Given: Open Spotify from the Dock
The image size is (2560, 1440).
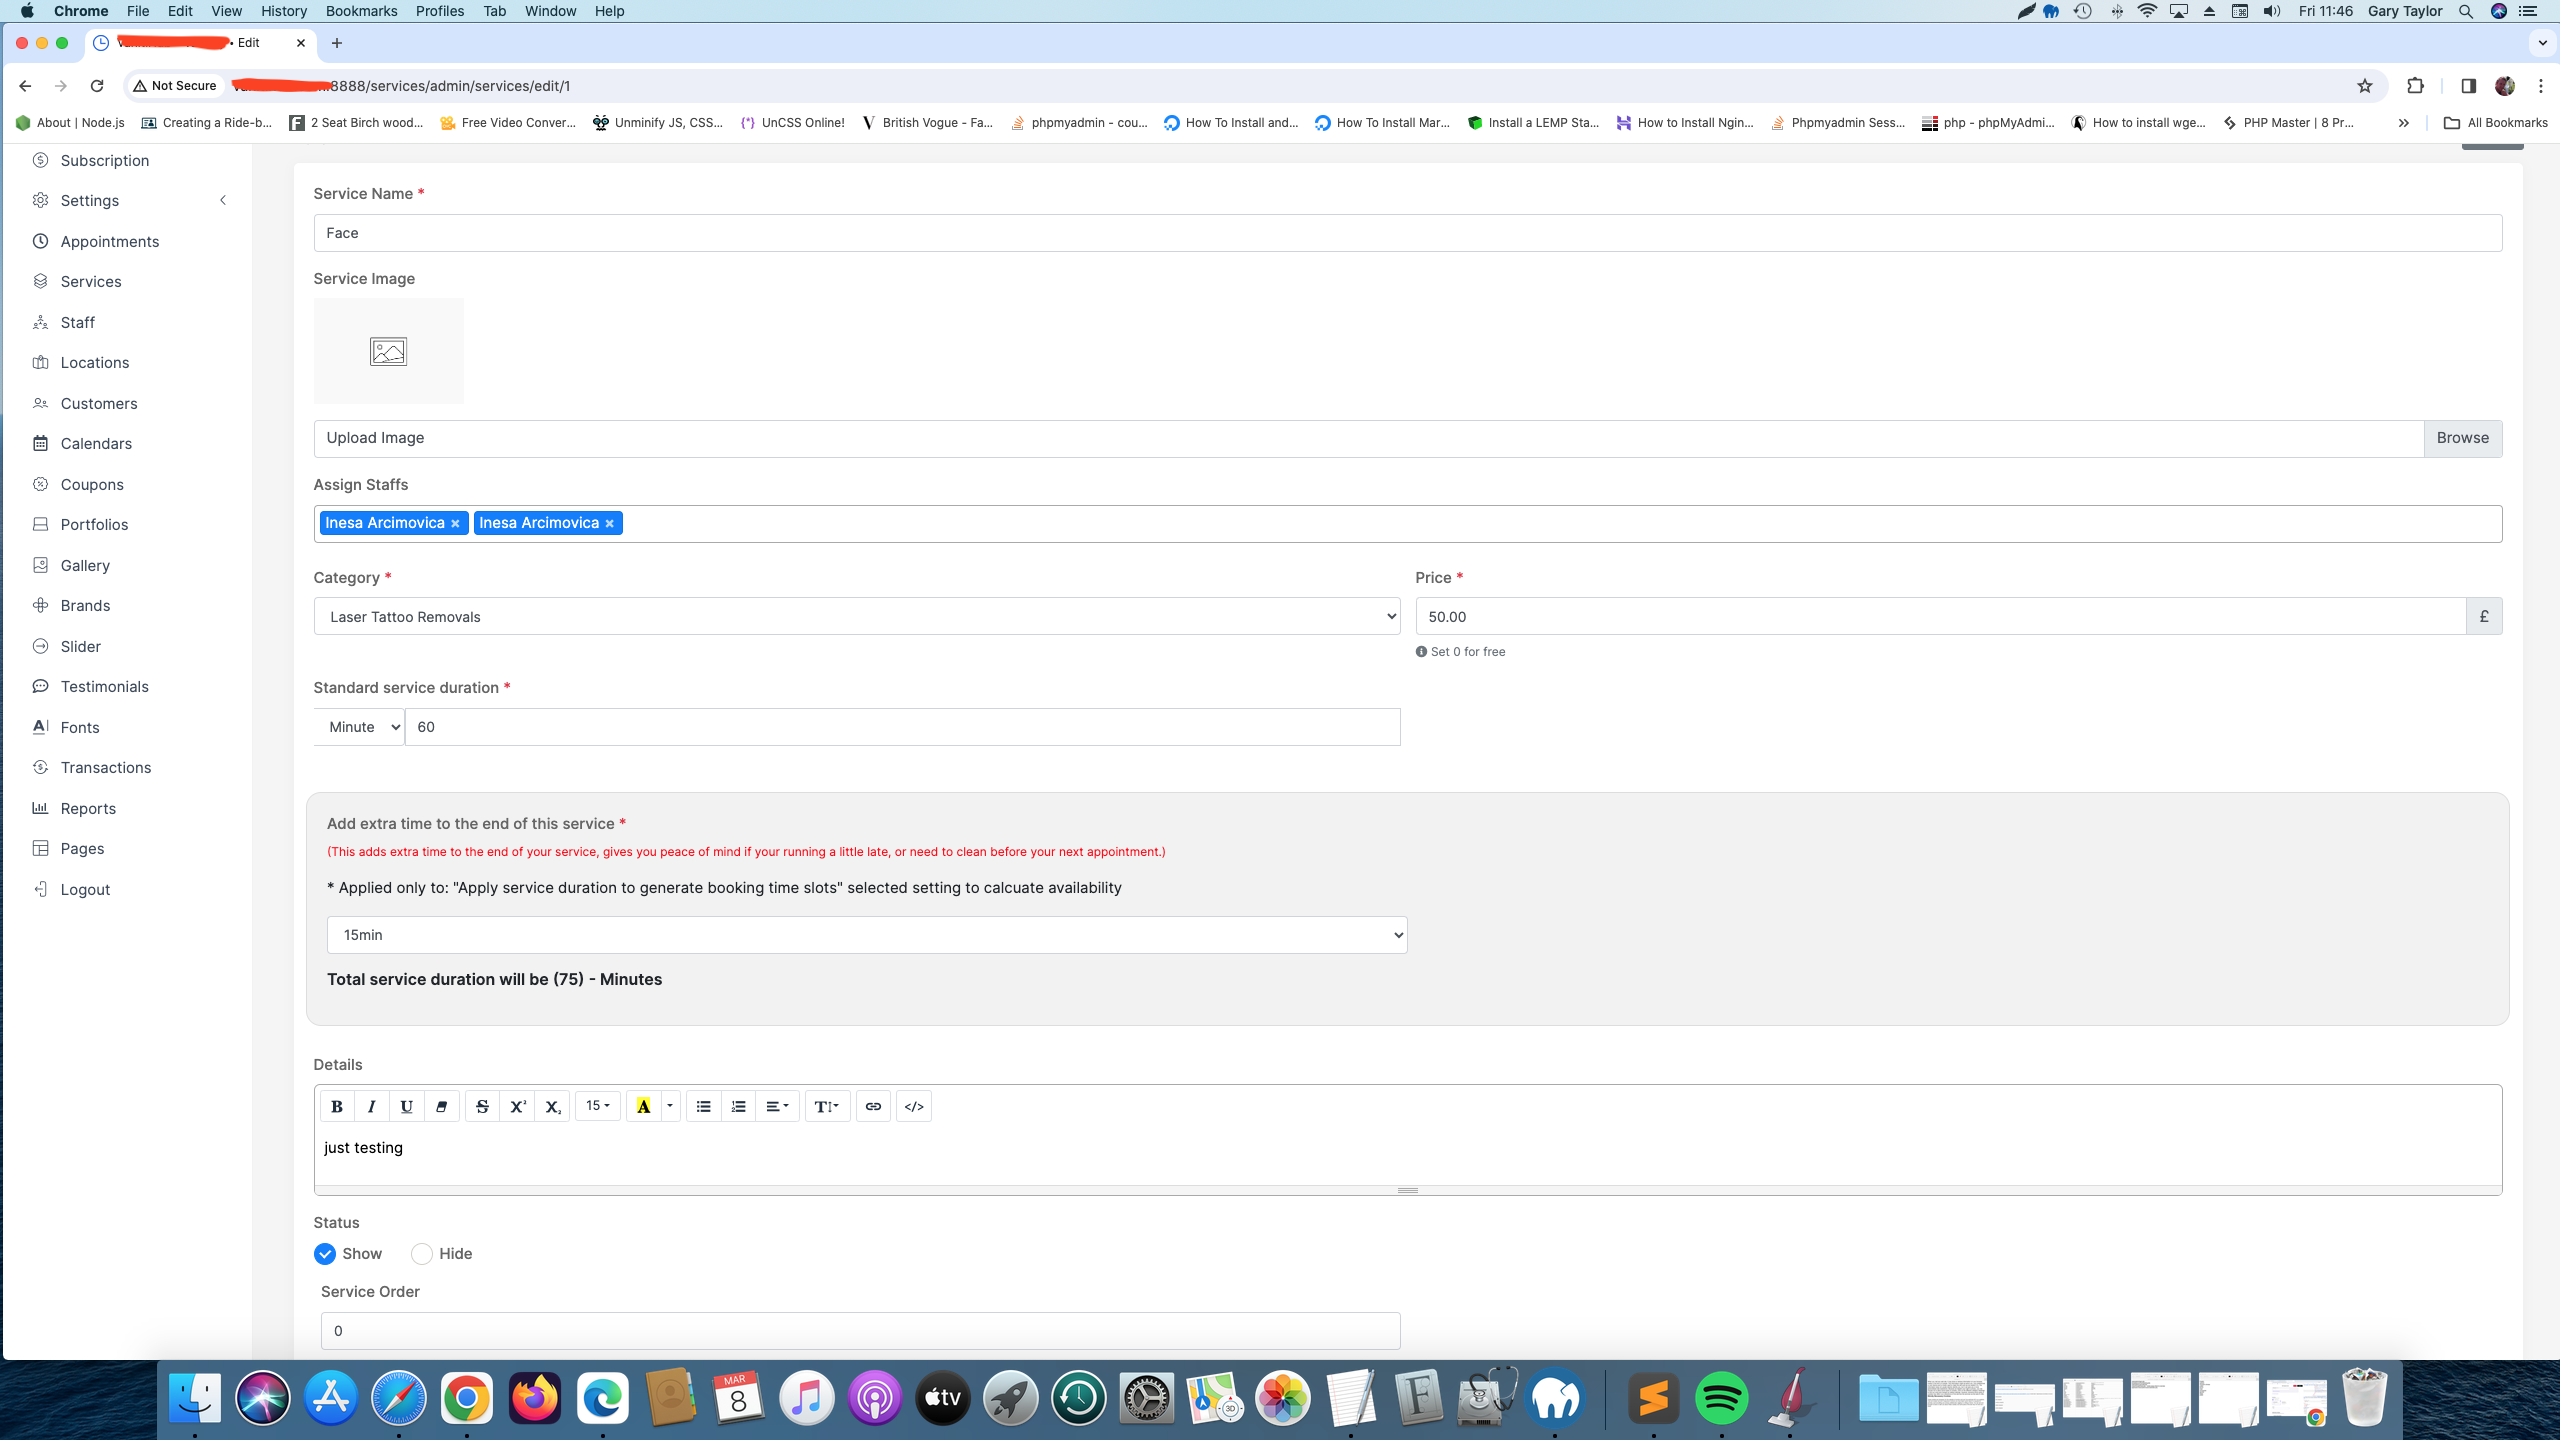Looking at the screenshot, I should tap(1721, 1398).
